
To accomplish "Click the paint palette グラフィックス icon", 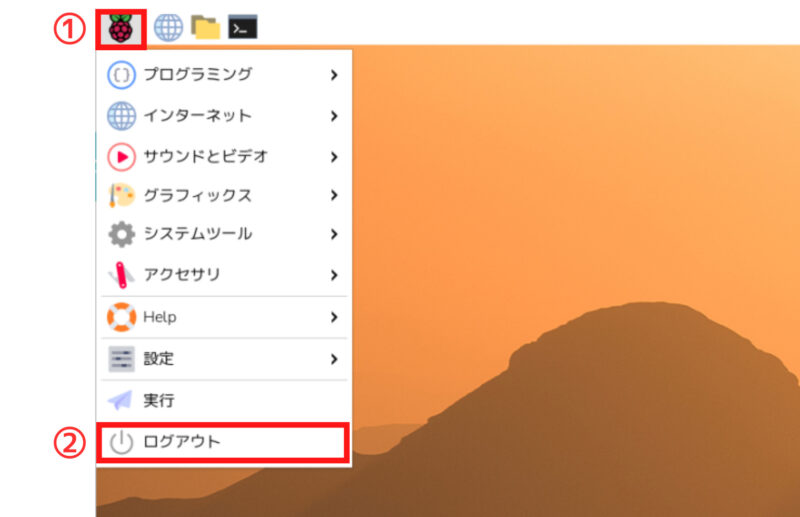I will [x=121, y=195].
